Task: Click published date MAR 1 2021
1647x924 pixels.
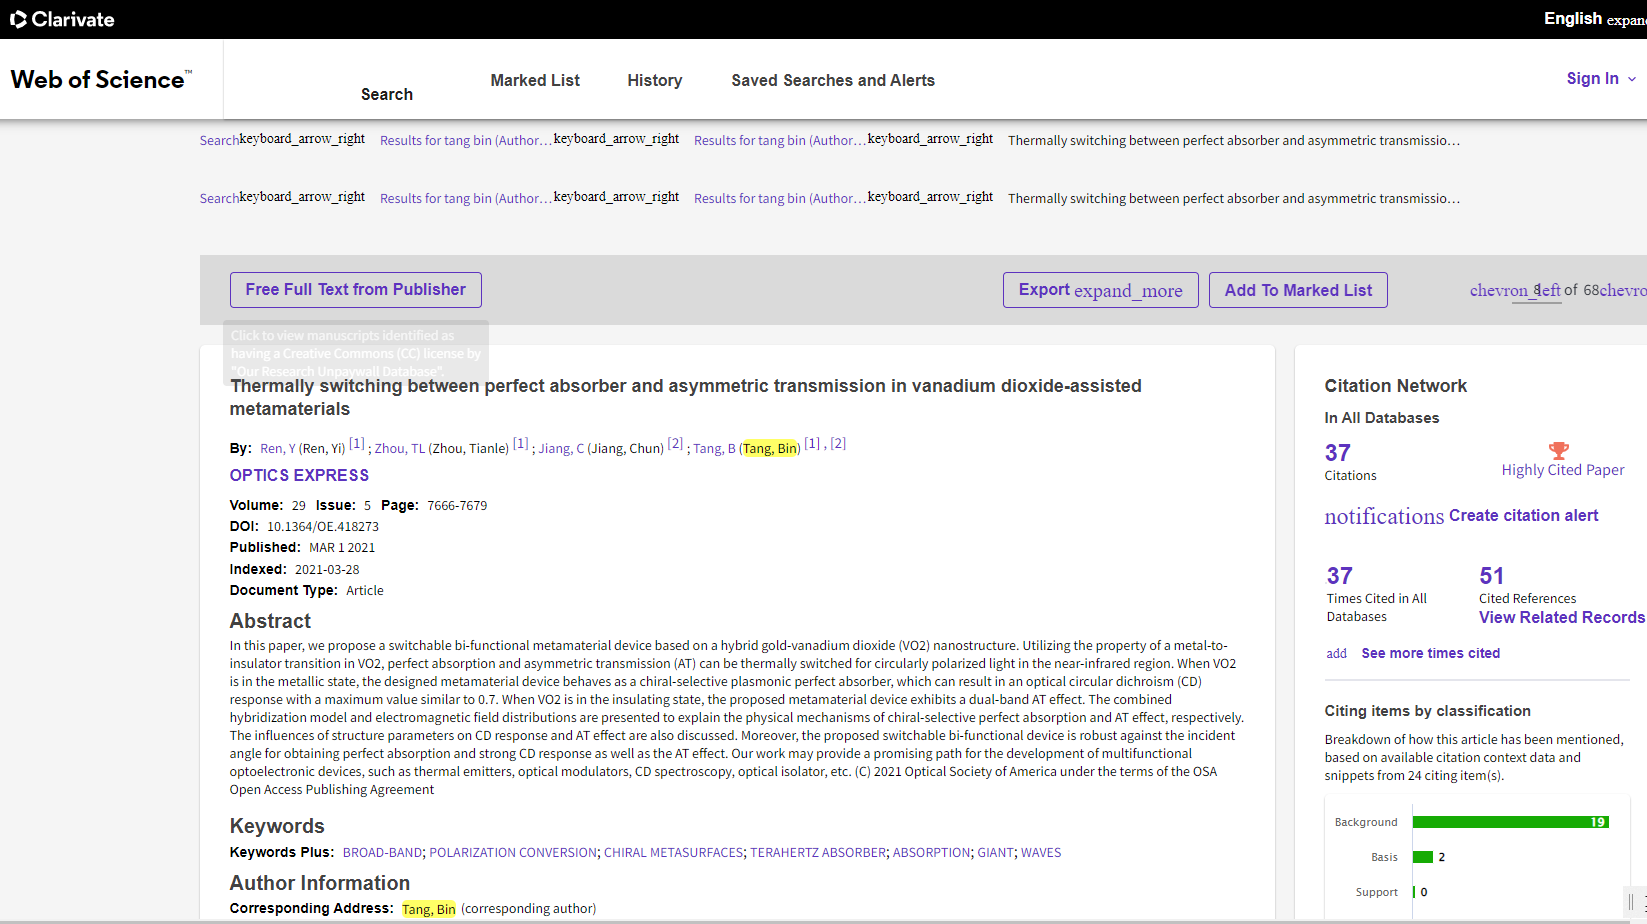Action: [342, 548]
